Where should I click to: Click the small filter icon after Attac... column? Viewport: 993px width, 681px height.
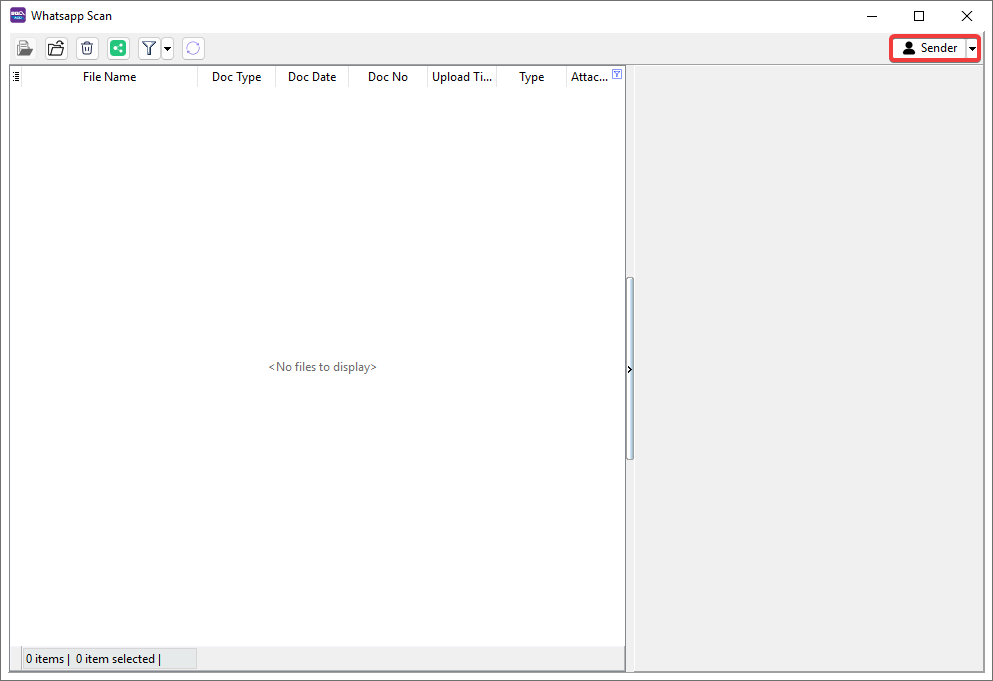617,75
